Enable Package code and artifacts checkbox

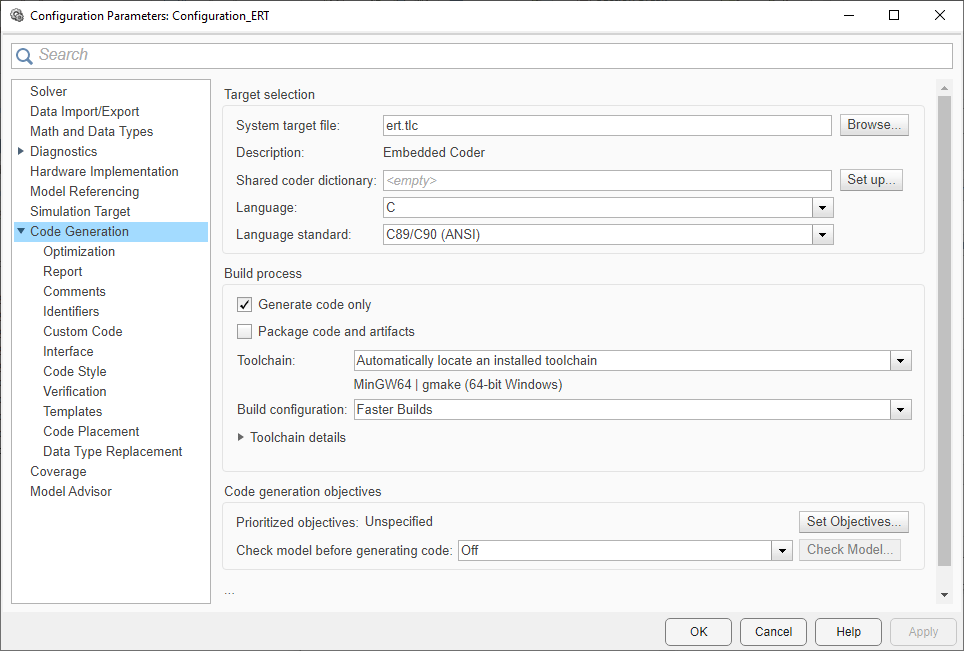pyautogui.click(x=244, y=331)
